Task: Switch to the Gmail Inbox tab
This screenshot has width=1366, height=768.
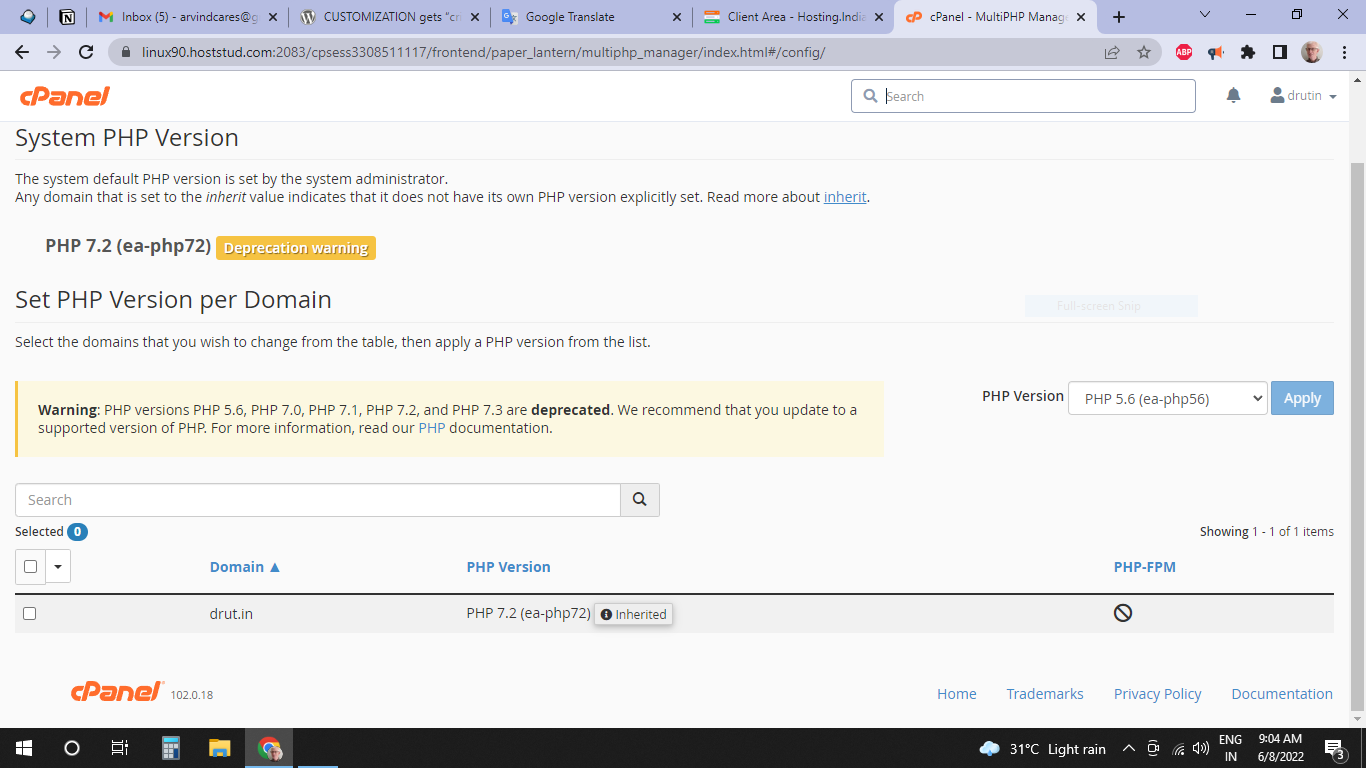Action: coord(186,17)
